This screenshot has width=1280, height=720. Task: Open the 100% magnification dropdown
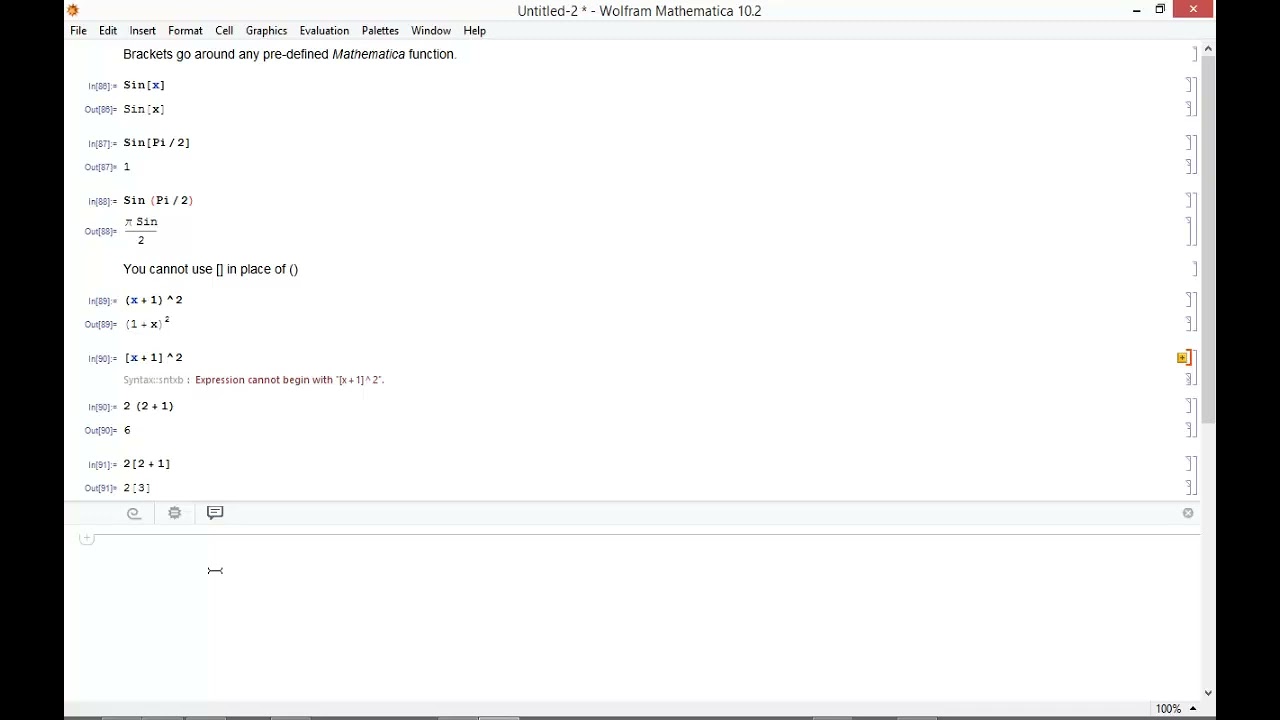tap(1175, 708)
